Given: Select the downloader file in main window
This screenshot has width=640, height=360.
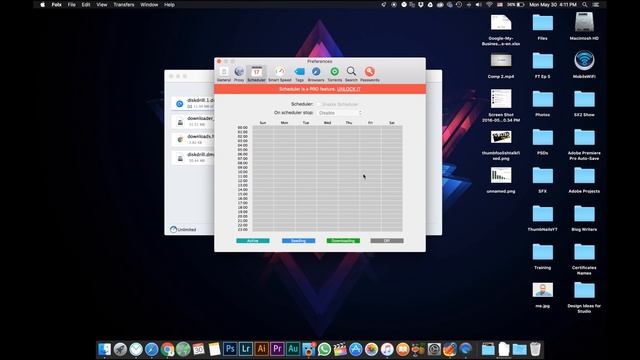Looking at the screenshot, I should (193, 121).
